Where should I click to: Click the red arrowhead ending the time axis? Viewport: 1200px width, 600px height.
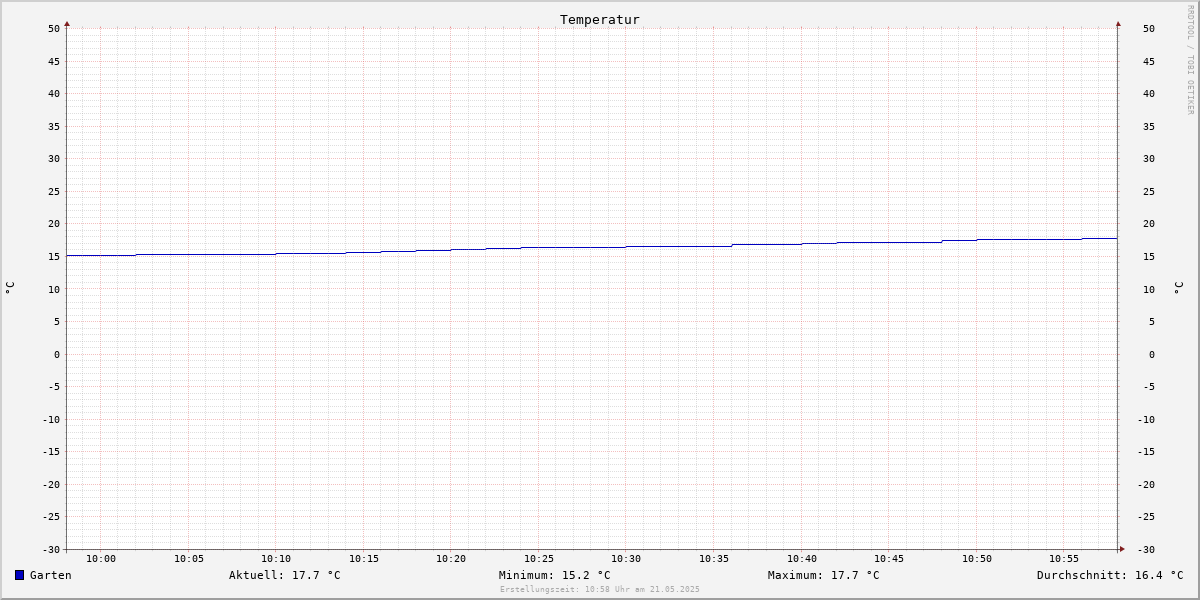point(1122,548)
